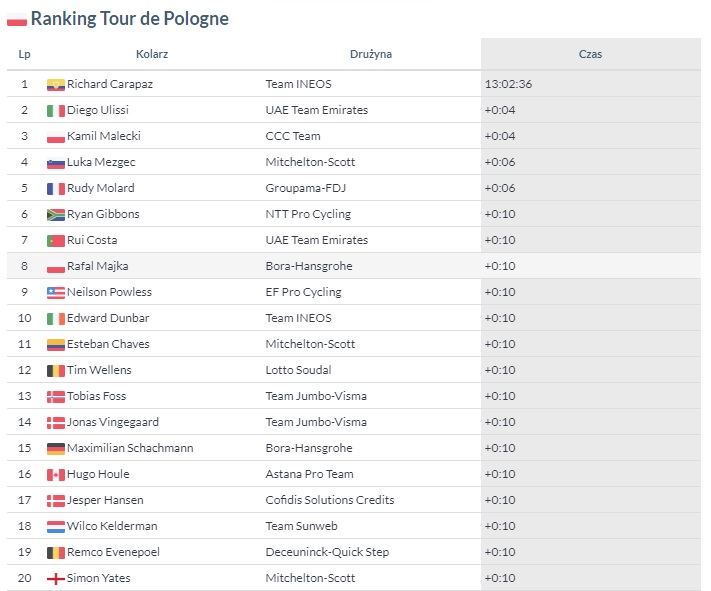The width and height of the screenshot is (711, 591).
Task: Click US flag beside Neilson Powless
Action: tap(56, 293)
